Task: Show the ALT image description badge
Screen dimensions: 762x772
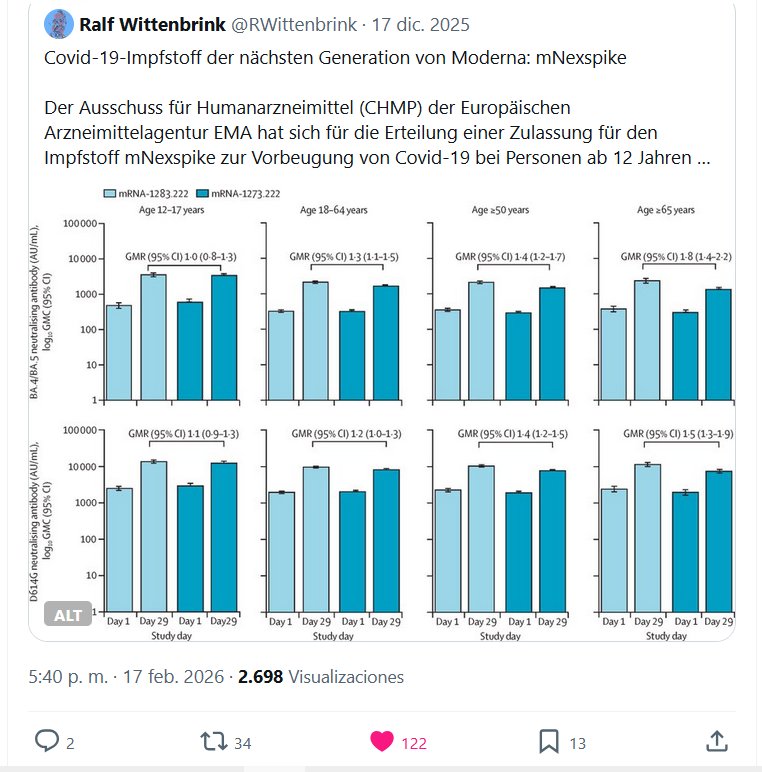Action: [68, 615]
